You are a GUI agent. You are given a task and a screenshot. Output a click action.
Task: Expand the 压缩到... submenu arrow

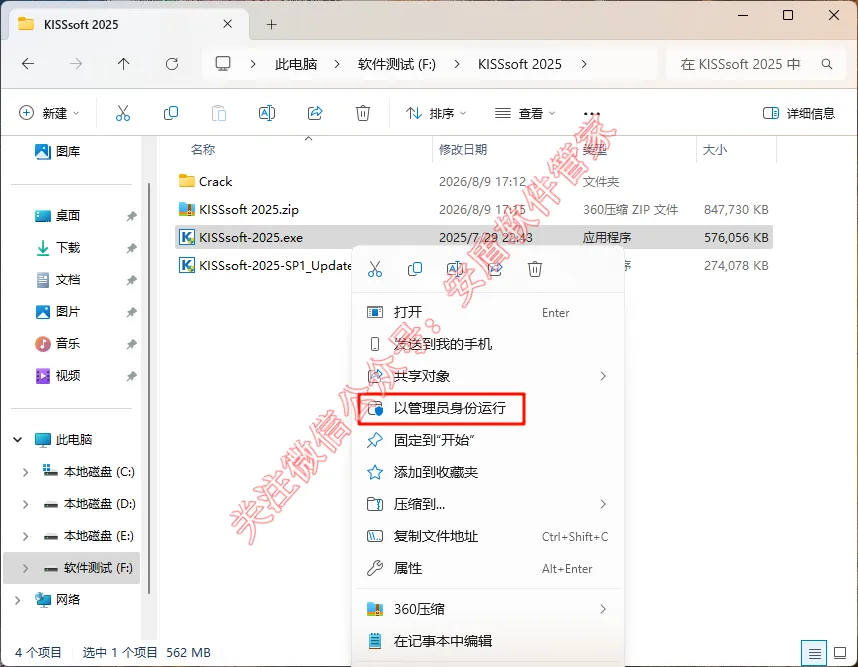point(602,504)
